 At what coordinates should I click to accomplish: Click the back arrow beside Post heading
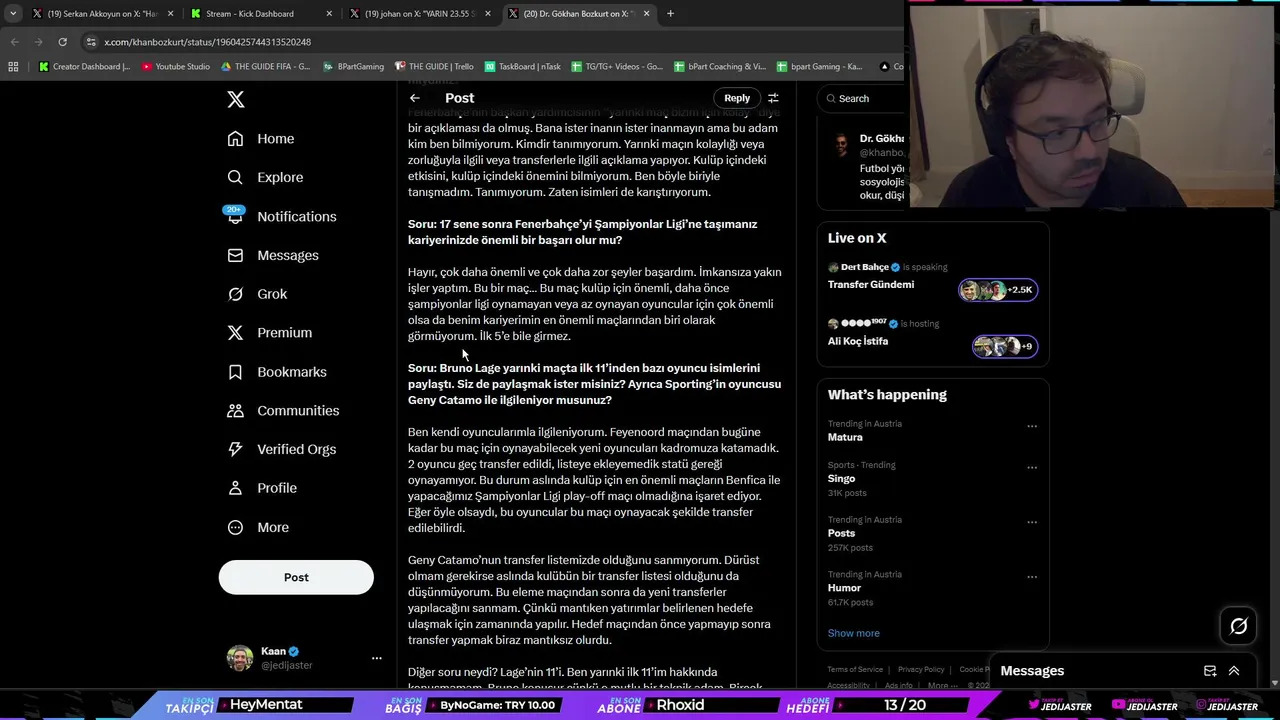[x=415, y=98]
